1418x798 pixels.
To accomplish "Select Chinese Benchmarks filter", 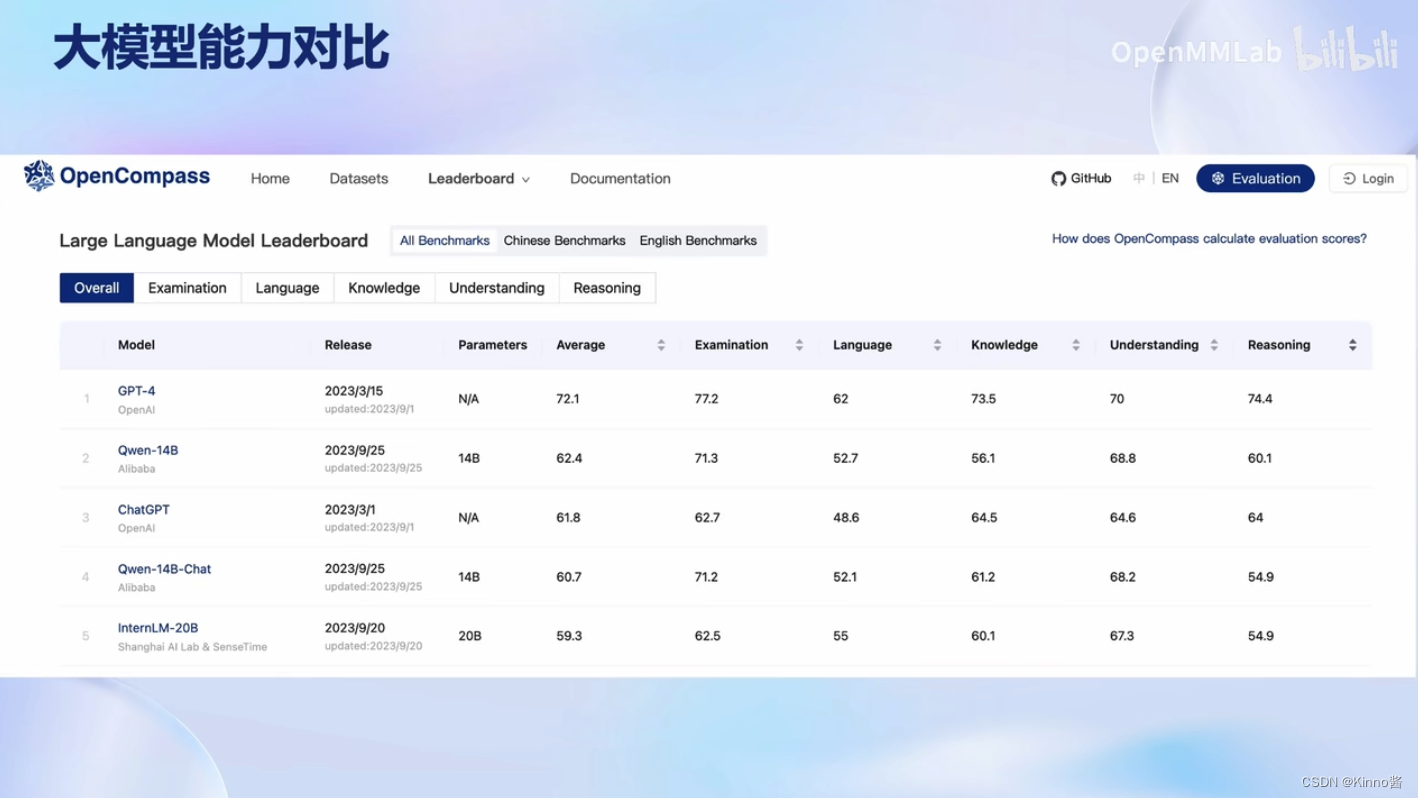I will pyautogui.click(x=564, y=240).
